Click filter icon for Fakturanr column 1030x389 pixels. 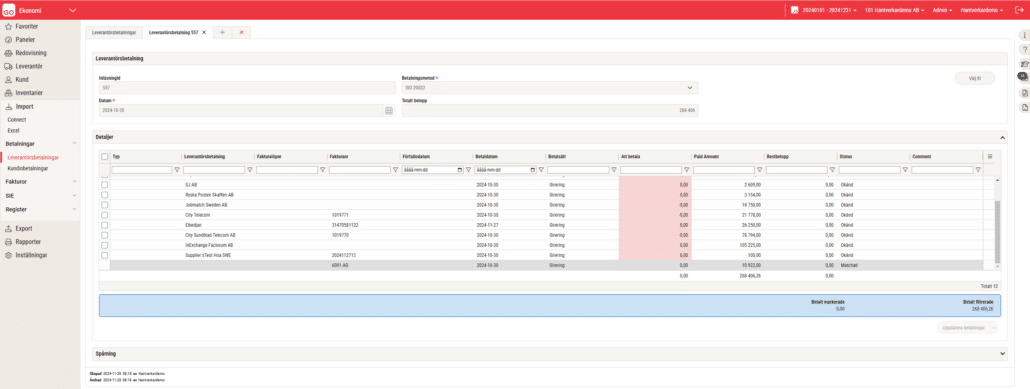(x=395, y=170)
